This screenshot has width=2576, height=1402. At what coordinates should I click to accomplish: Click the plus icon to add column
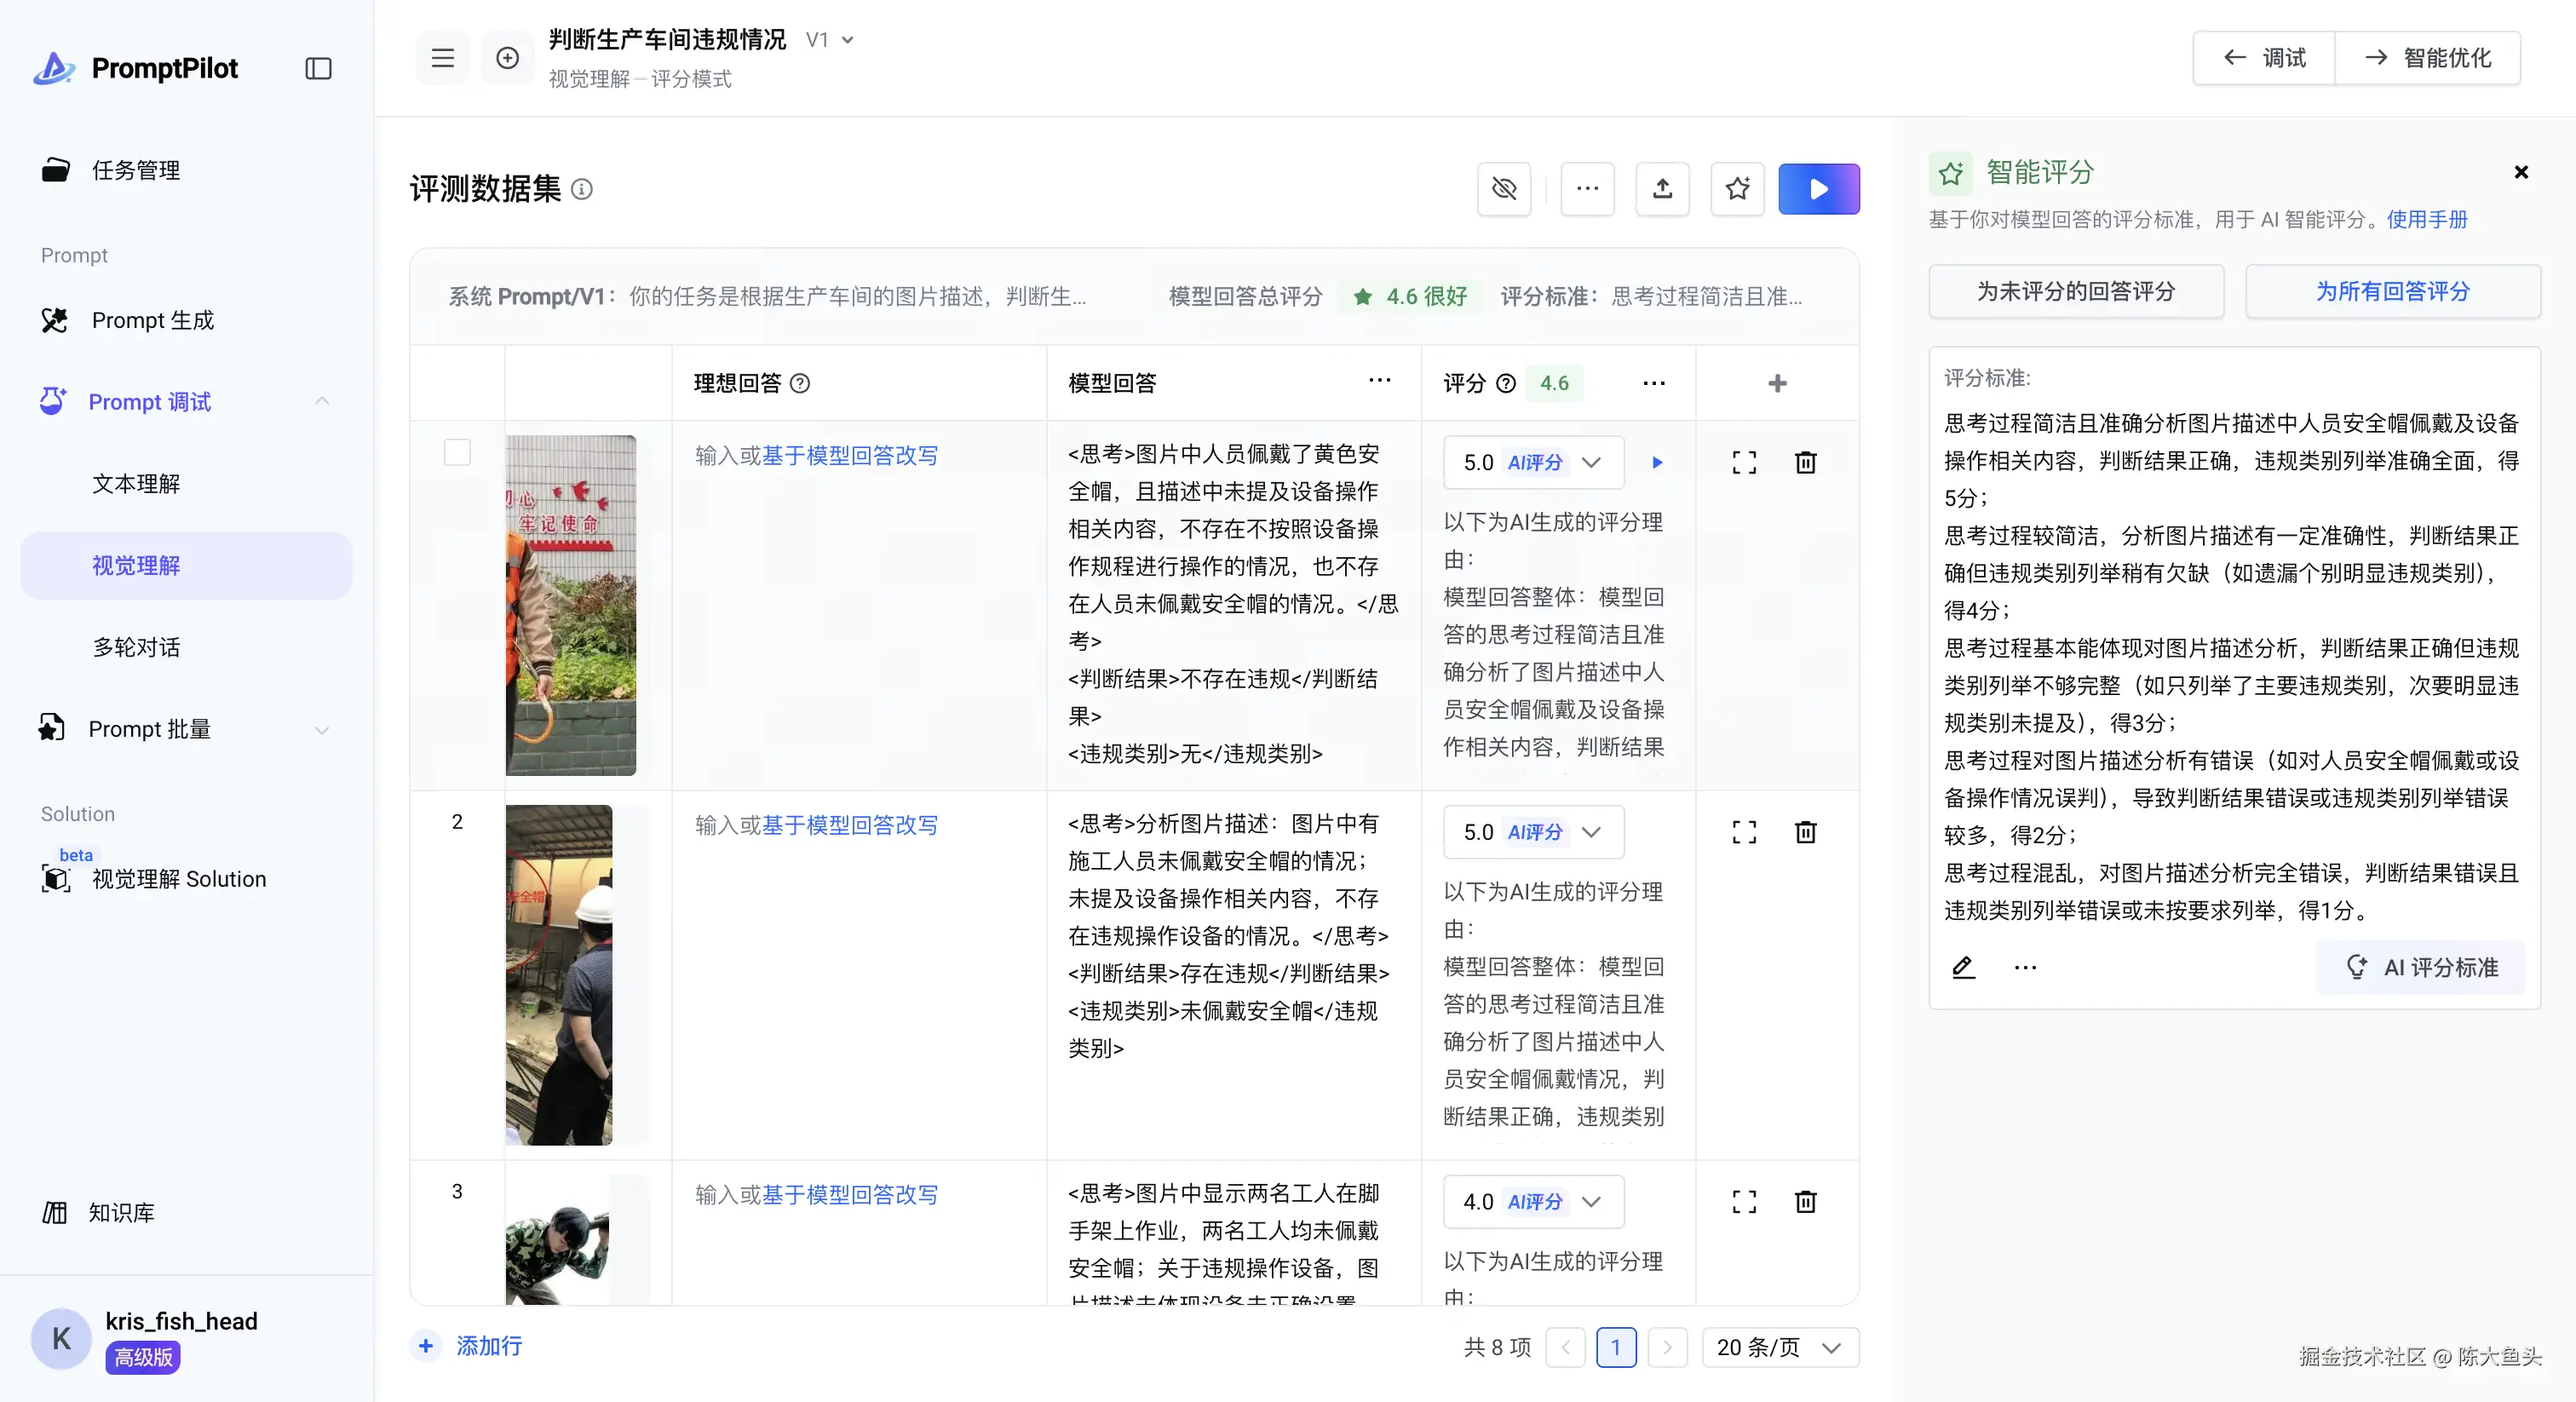[x=1777, y=383]
